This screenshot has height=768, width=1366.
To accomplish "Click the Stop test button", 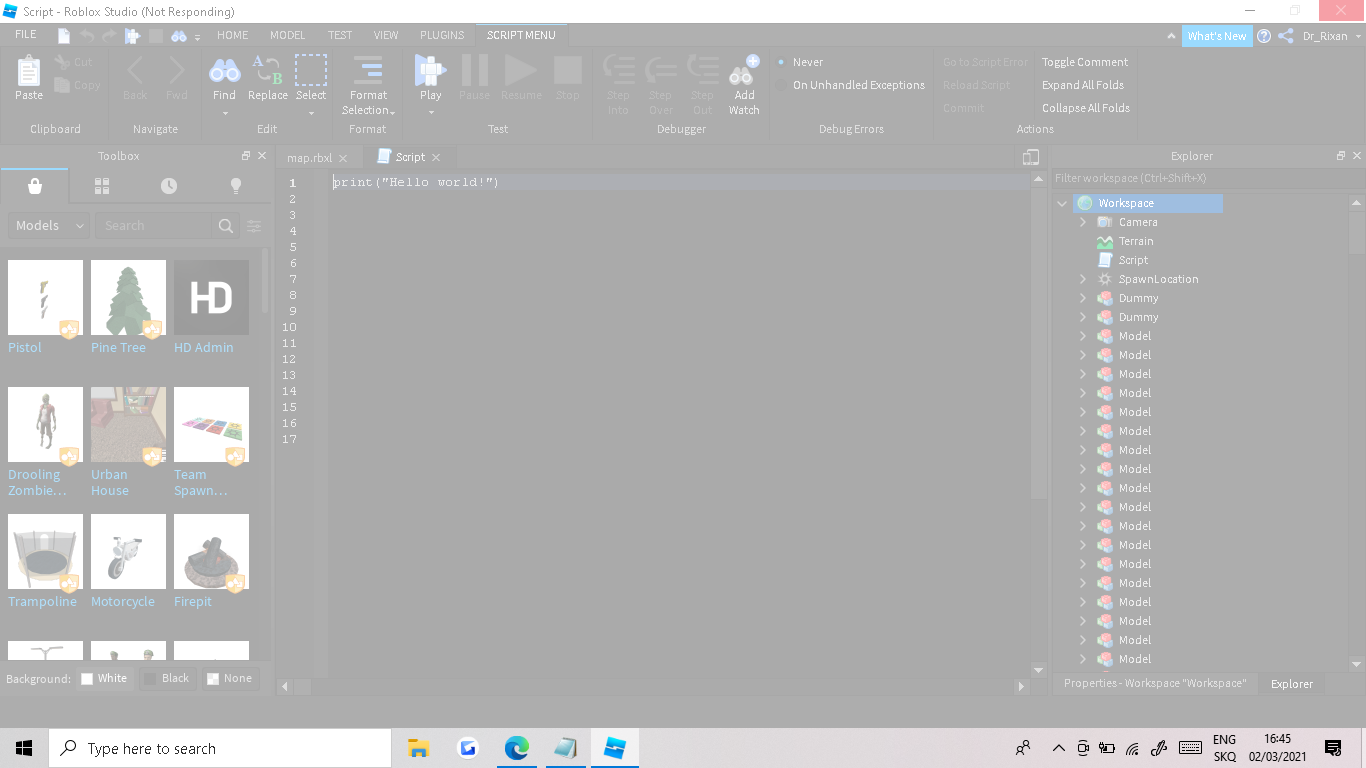I will [568, 71].
